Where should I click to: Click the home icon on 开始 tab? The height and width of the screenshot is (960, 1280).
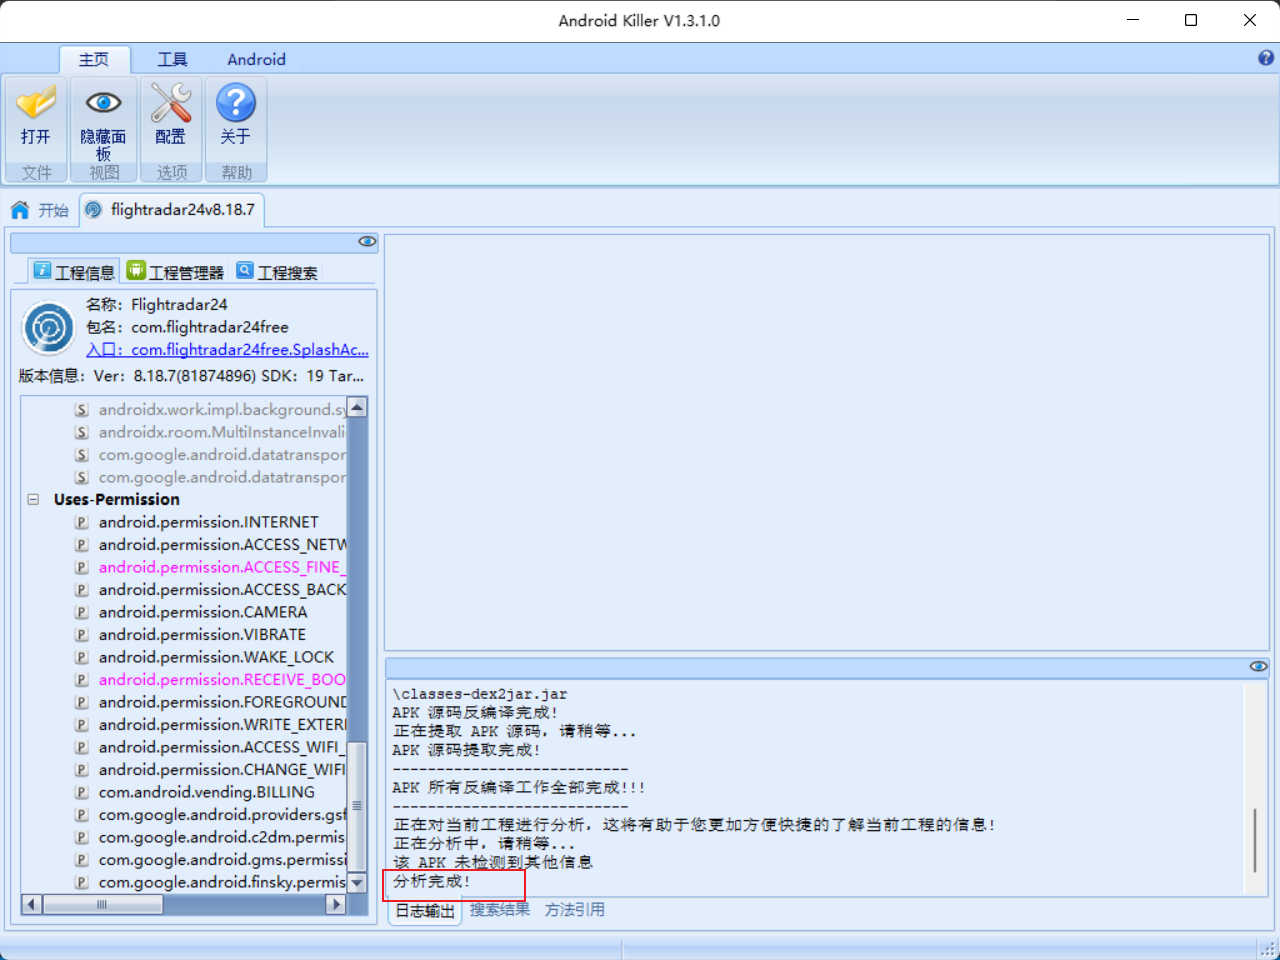tap(19, 210)
